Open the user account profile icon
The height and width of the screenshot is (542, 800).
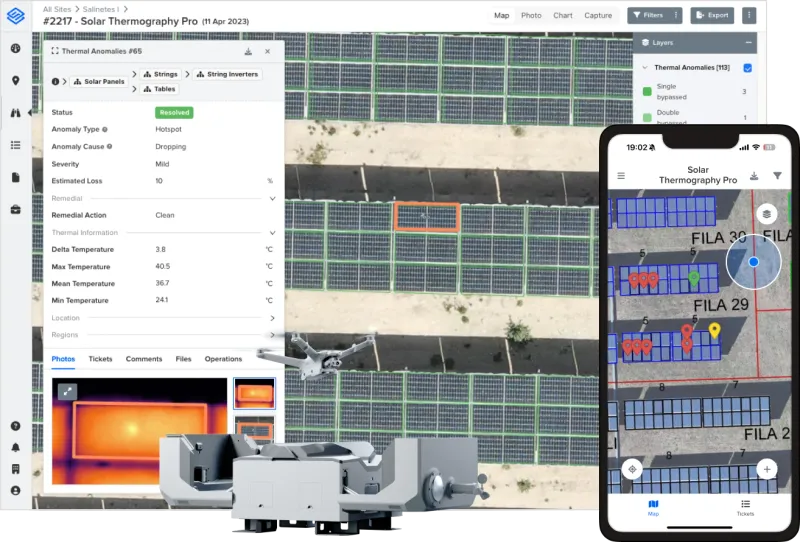pyautogui.click(x=16, y=490)
